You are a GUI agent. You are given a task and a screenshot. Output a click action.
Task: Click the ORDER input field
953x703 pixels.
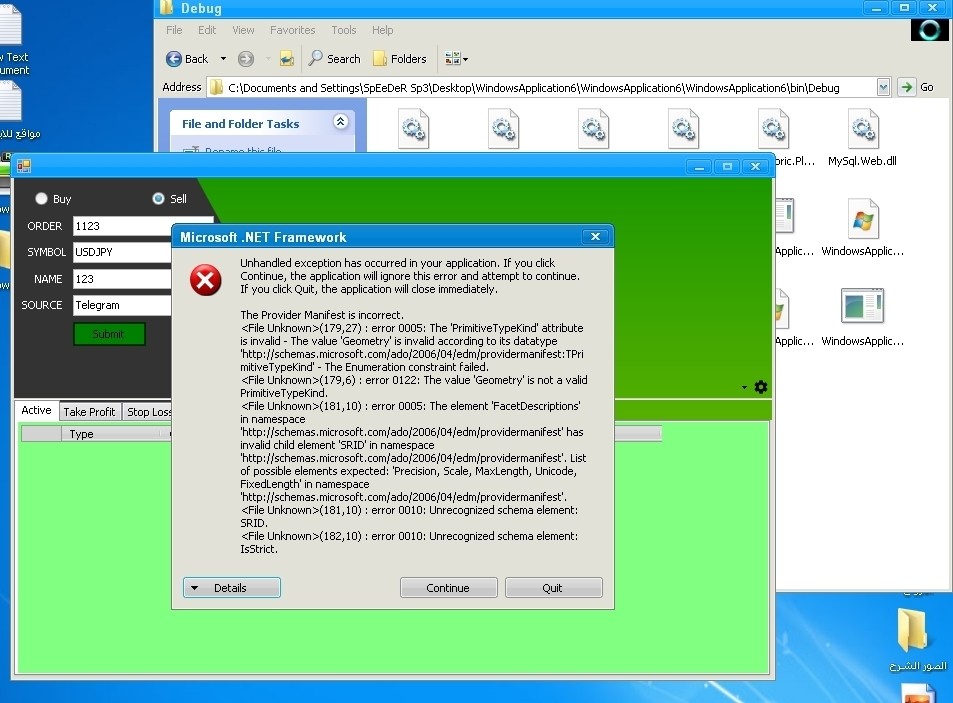click(x=142, y=226)
